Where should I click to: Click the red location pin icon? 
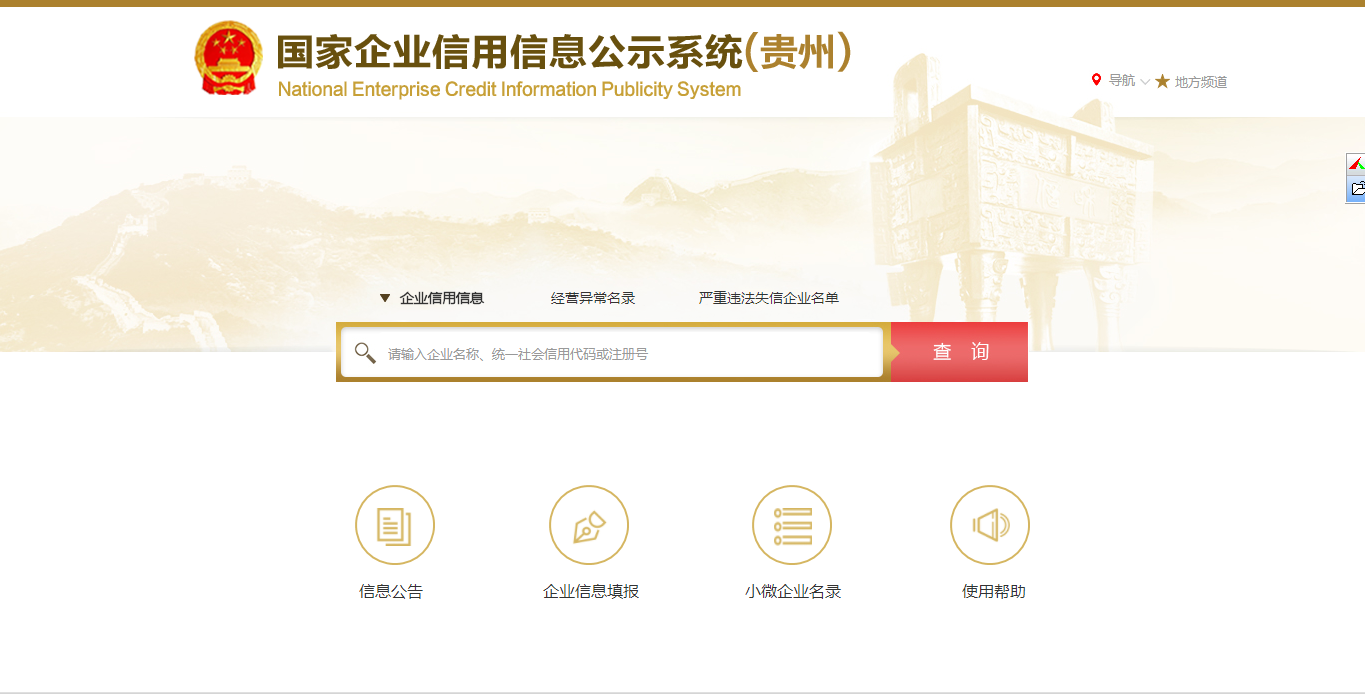tap(1096, 80)
